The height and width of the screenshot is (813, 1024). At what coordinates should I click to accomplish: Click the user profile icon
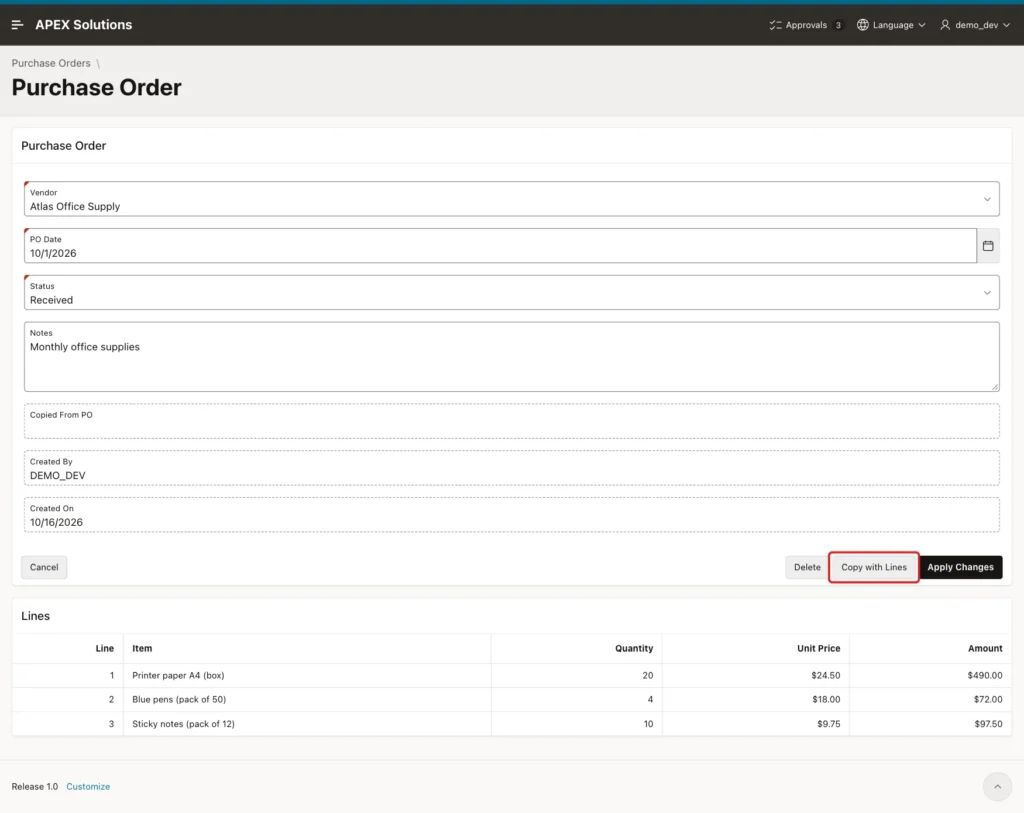[x=945, y=25]
